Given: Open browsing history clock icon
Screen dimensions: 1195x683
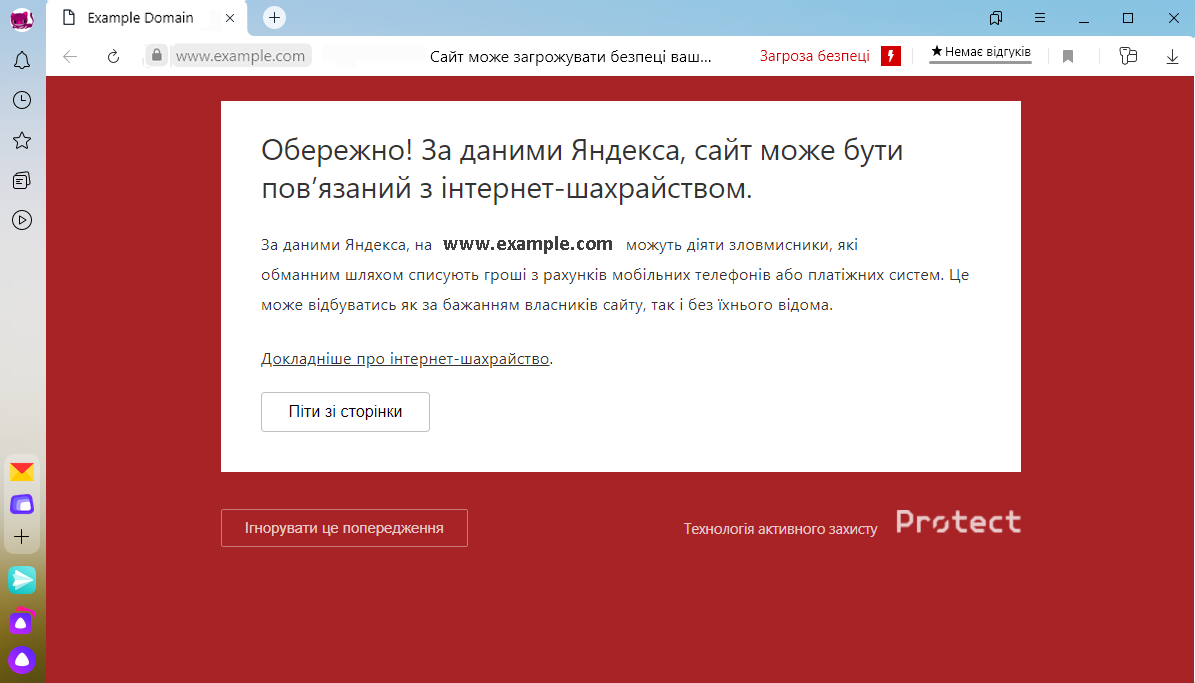Looking at the screenshot, I should click(22, 100).
